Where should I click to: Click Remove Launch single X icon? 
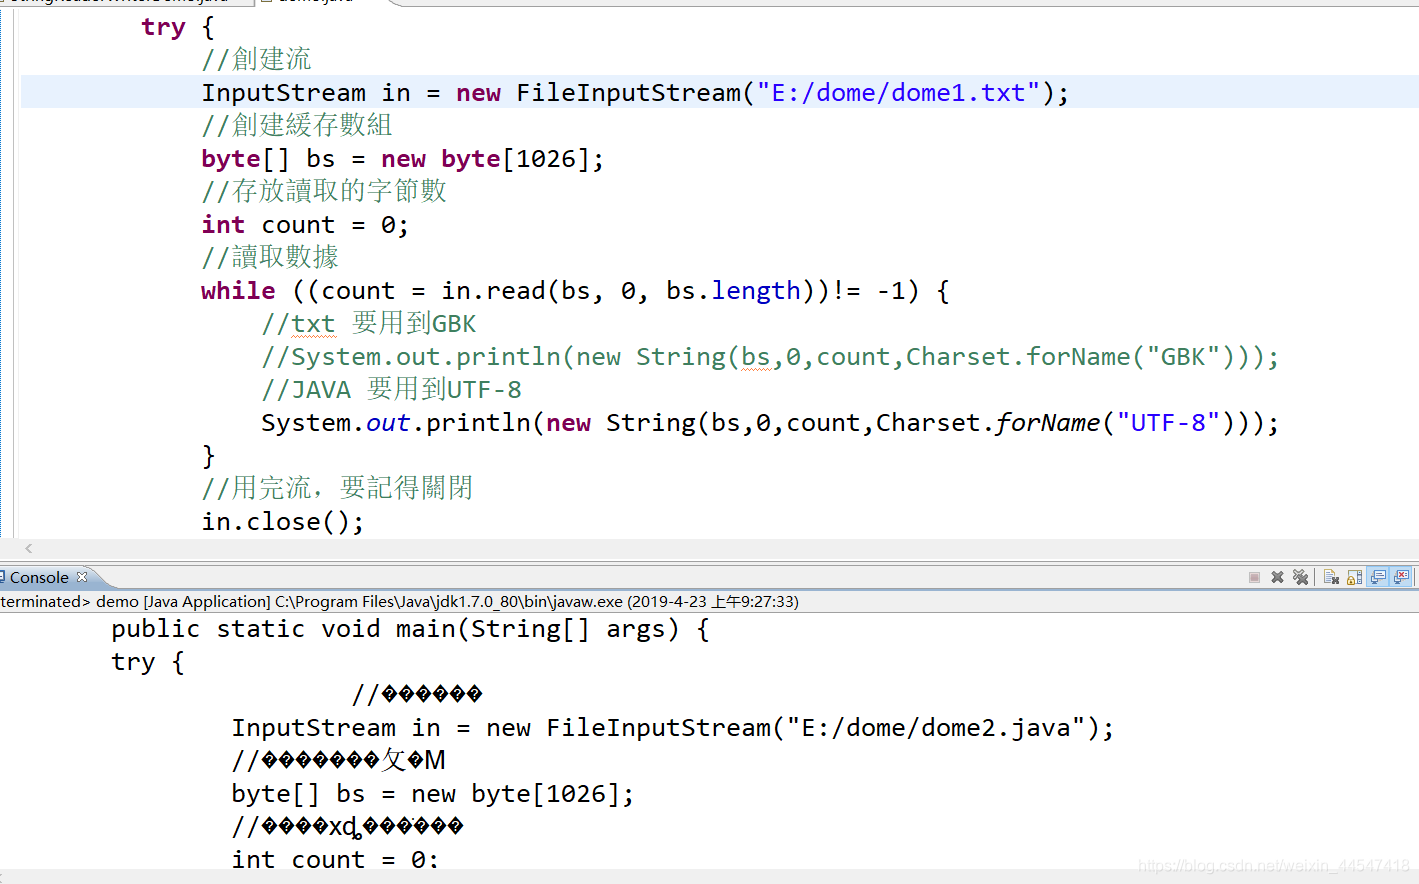click(1277, 577)
